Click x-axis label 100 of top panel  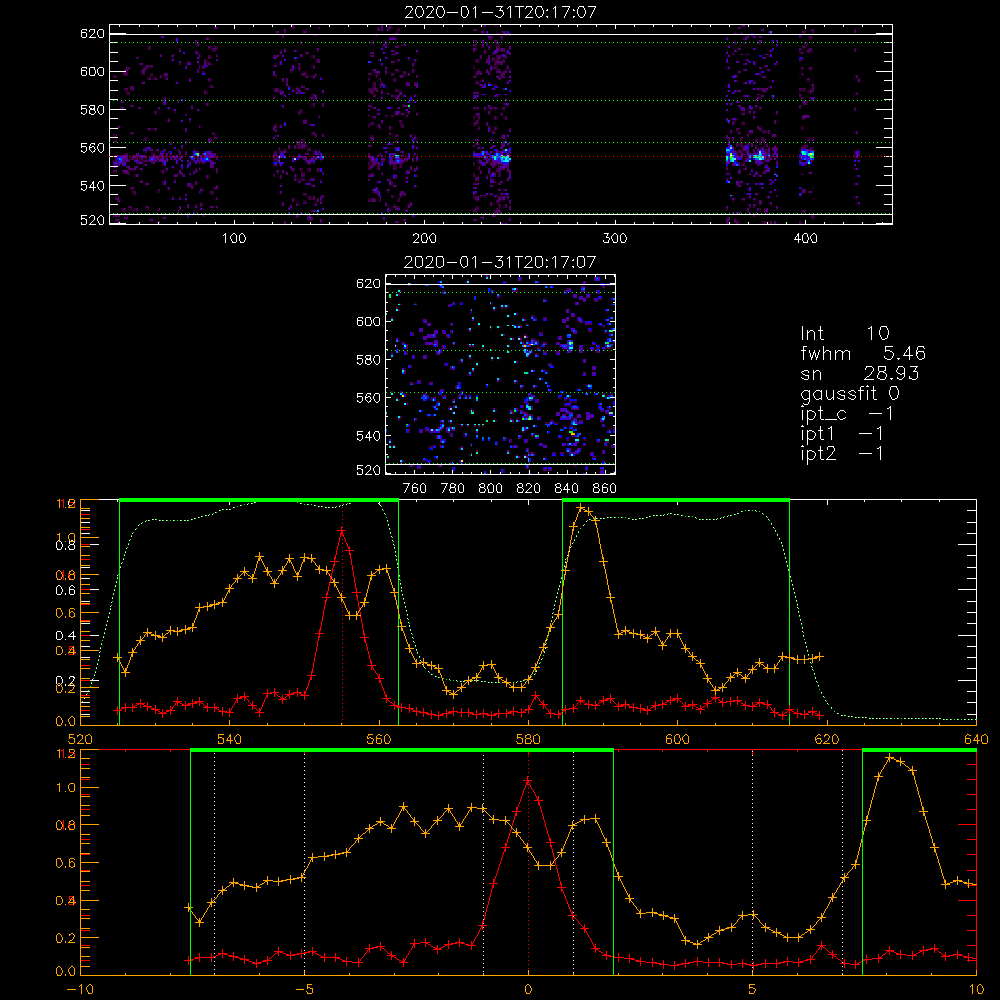tap(234, 239)
